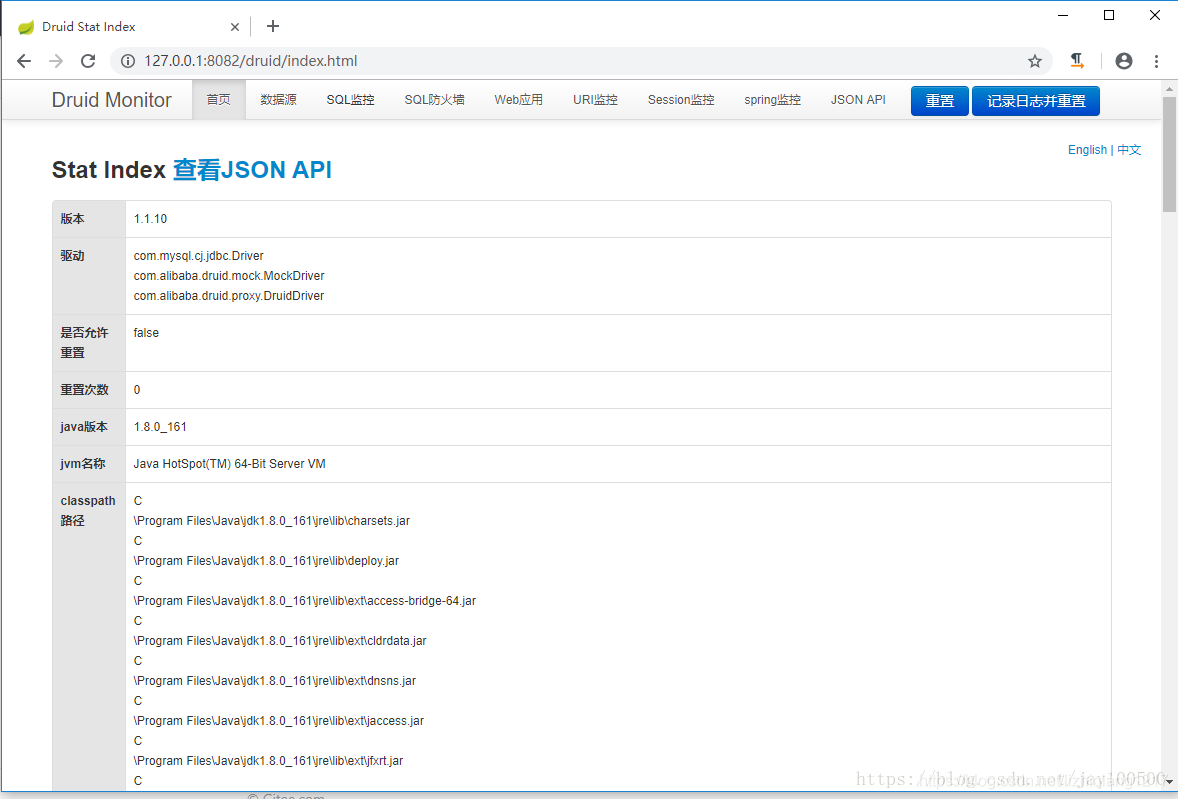Go to SQL防火墙 page
1178x799 pixels.
(434, 100)
